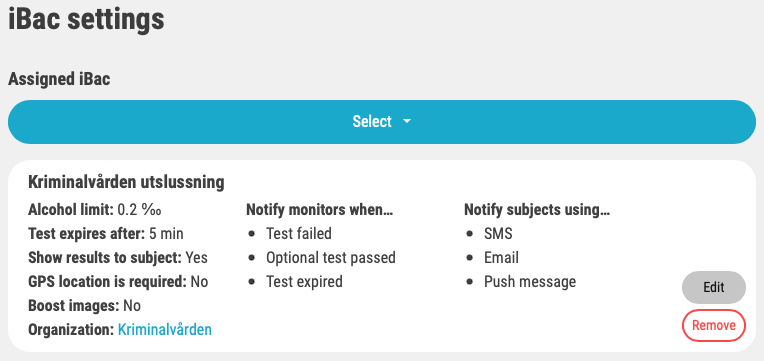This screenshot has width=764, height=361.
Task: Select the Test expired list item
Action: (304, 282)
